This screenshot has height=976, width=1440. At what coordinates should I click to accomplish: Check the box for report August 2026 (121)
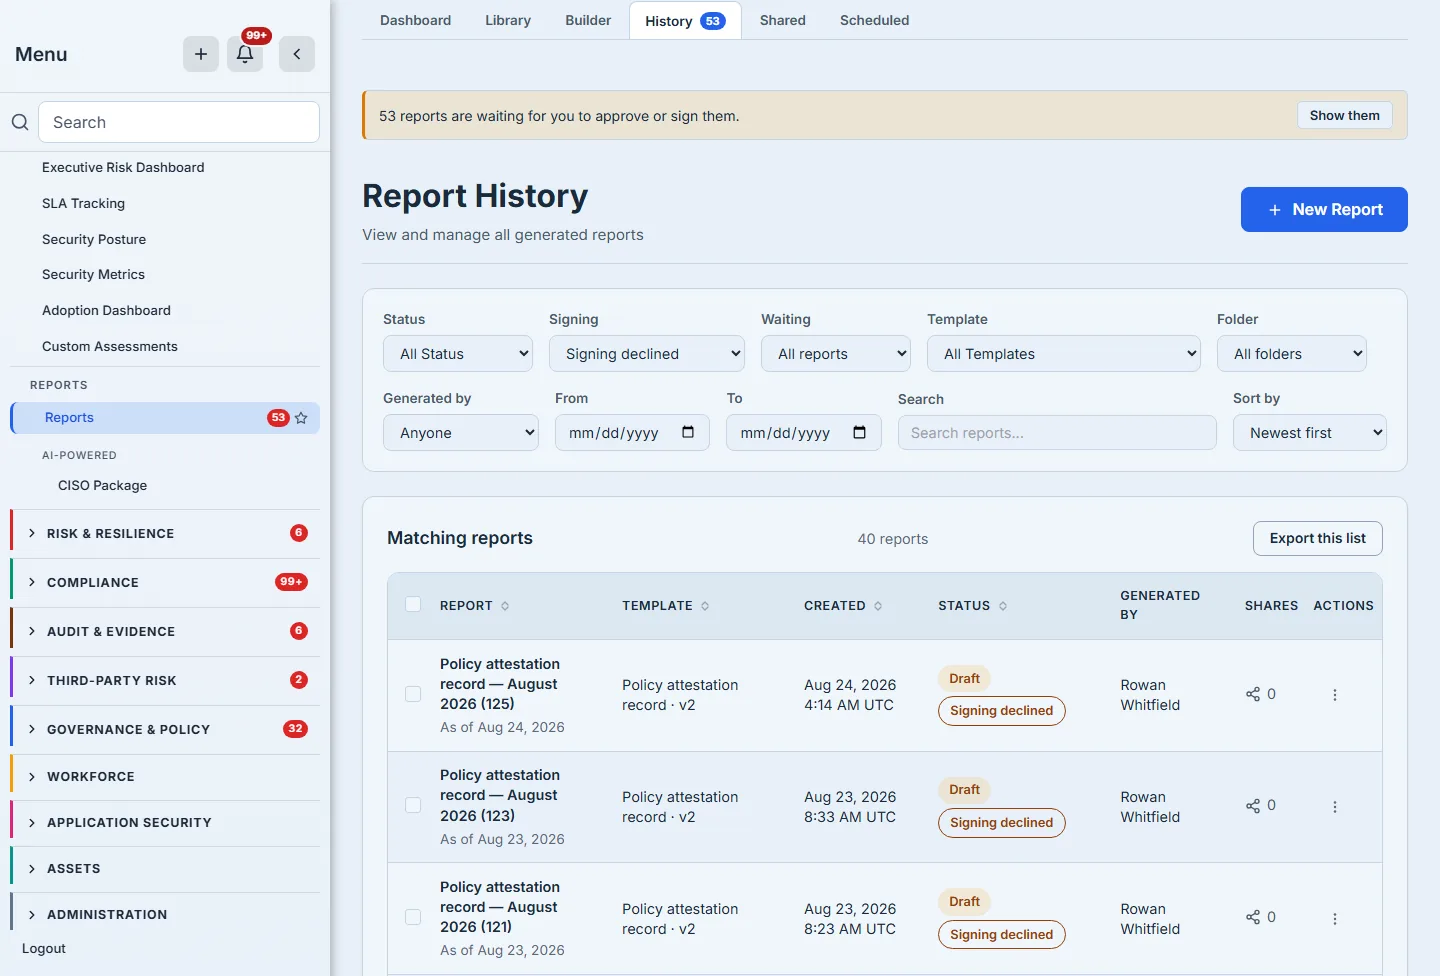pyautogui.click(x=413, y=917)
